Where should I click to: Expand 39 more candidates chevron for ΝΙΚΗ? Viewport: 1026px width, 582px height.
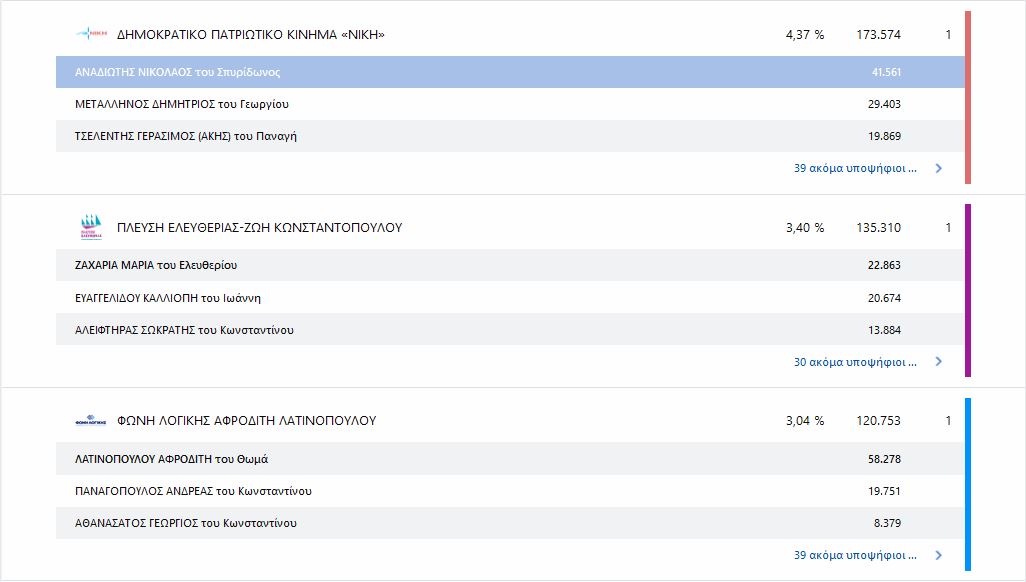[x=938, y=169]
